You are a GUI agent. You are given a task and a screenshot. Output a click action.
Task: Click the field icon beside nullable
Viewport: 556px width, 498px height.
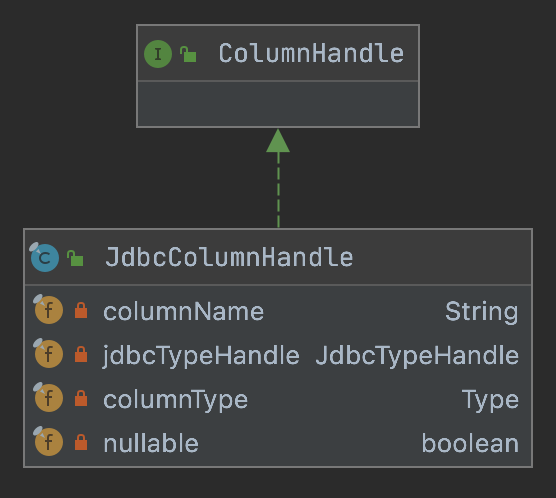coord(48,441)
